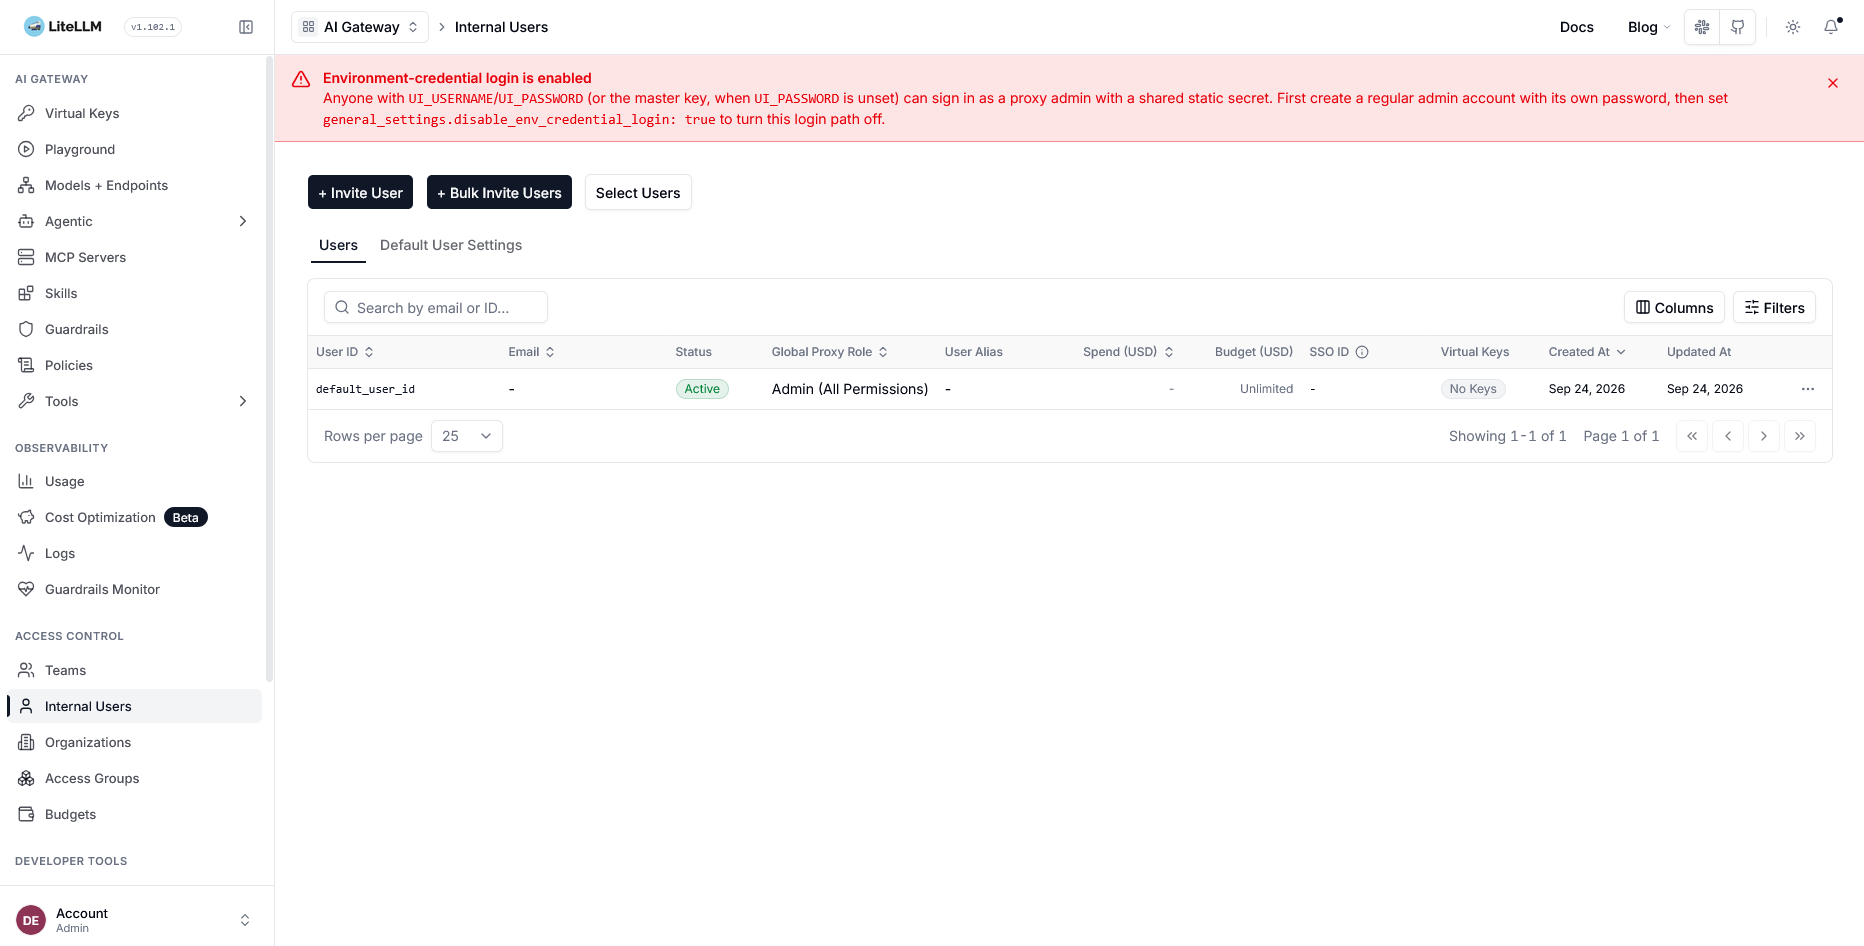The image size is (1864, 946).
Task: Switch to Default User Settings tab
Action: 451,245
